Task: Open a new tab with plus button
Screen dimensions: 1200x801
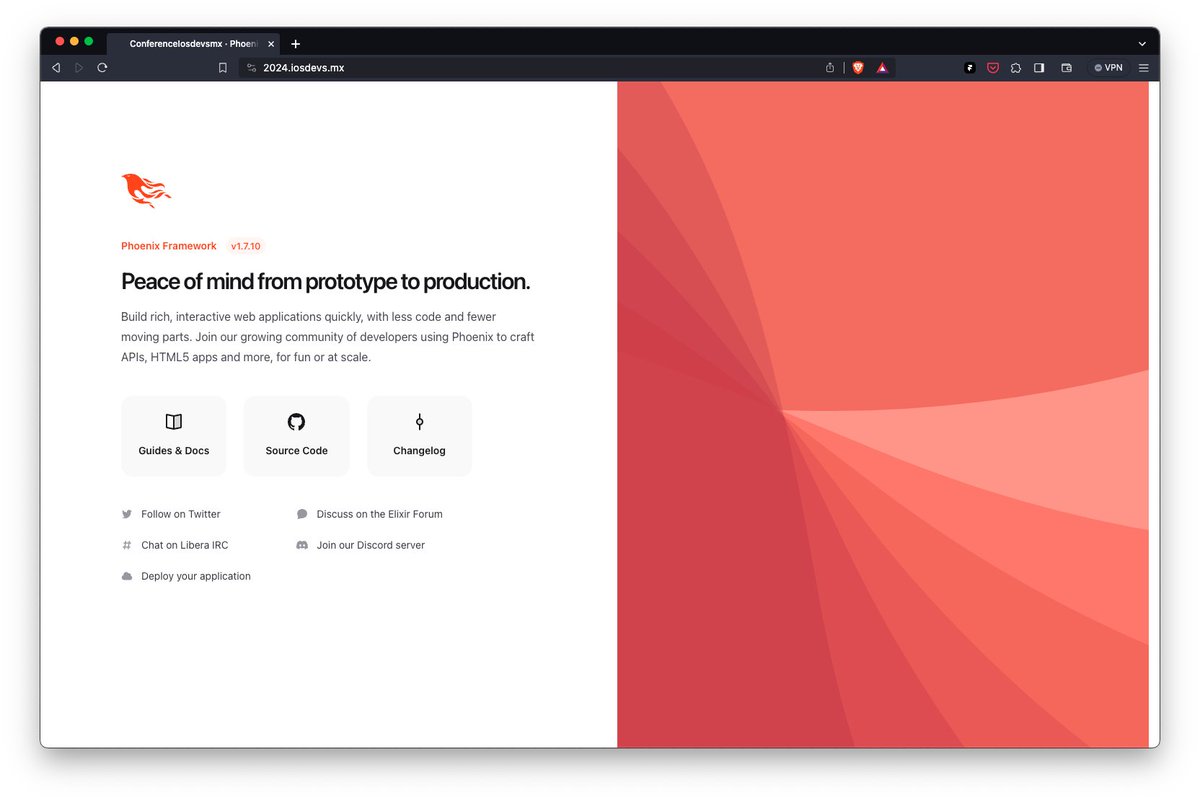Action: 296,44
